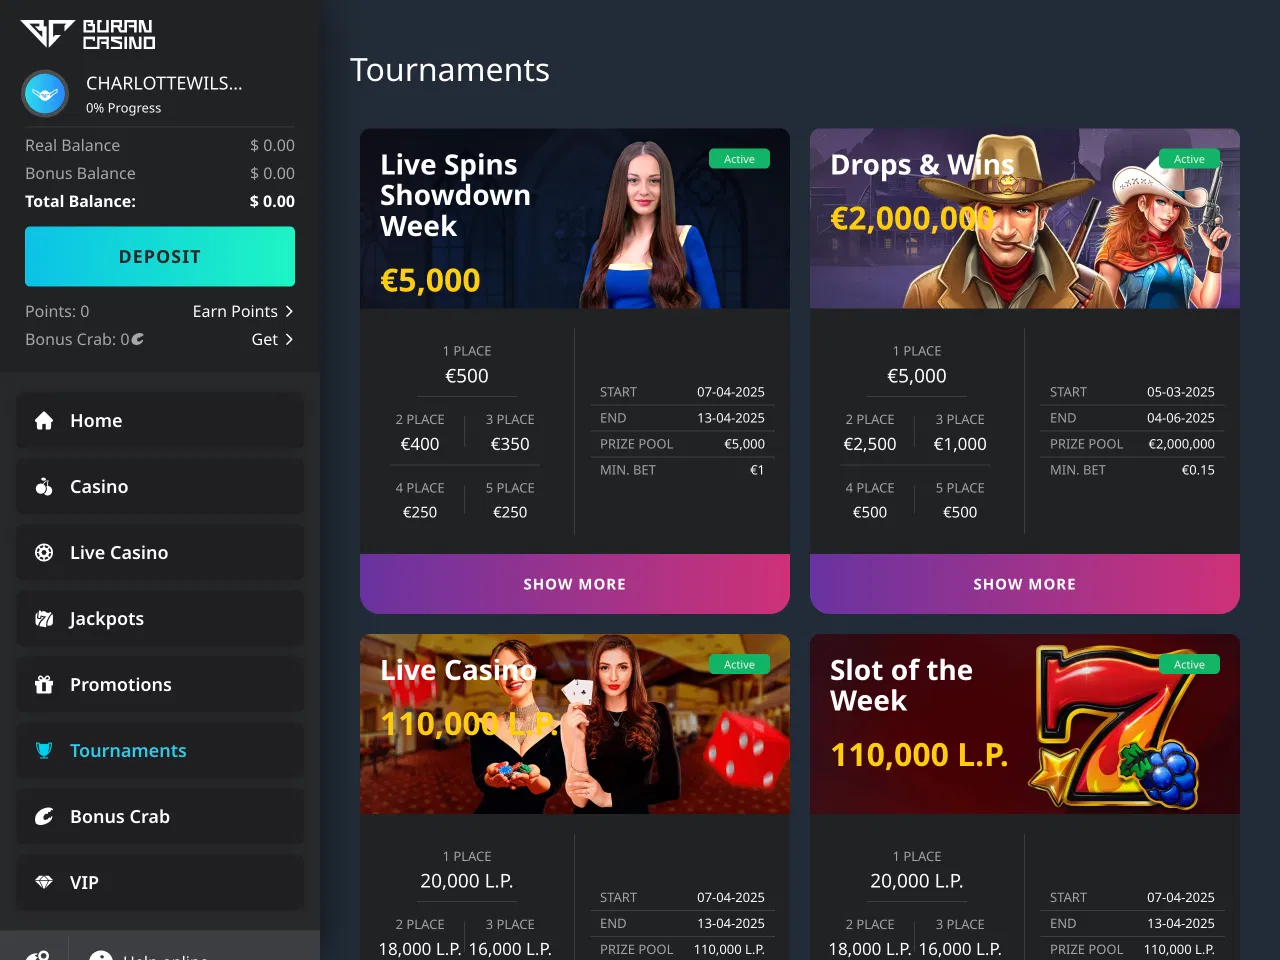Expand Earn Points chevron
Screen dimensions: 1280x960
(289, 311)
